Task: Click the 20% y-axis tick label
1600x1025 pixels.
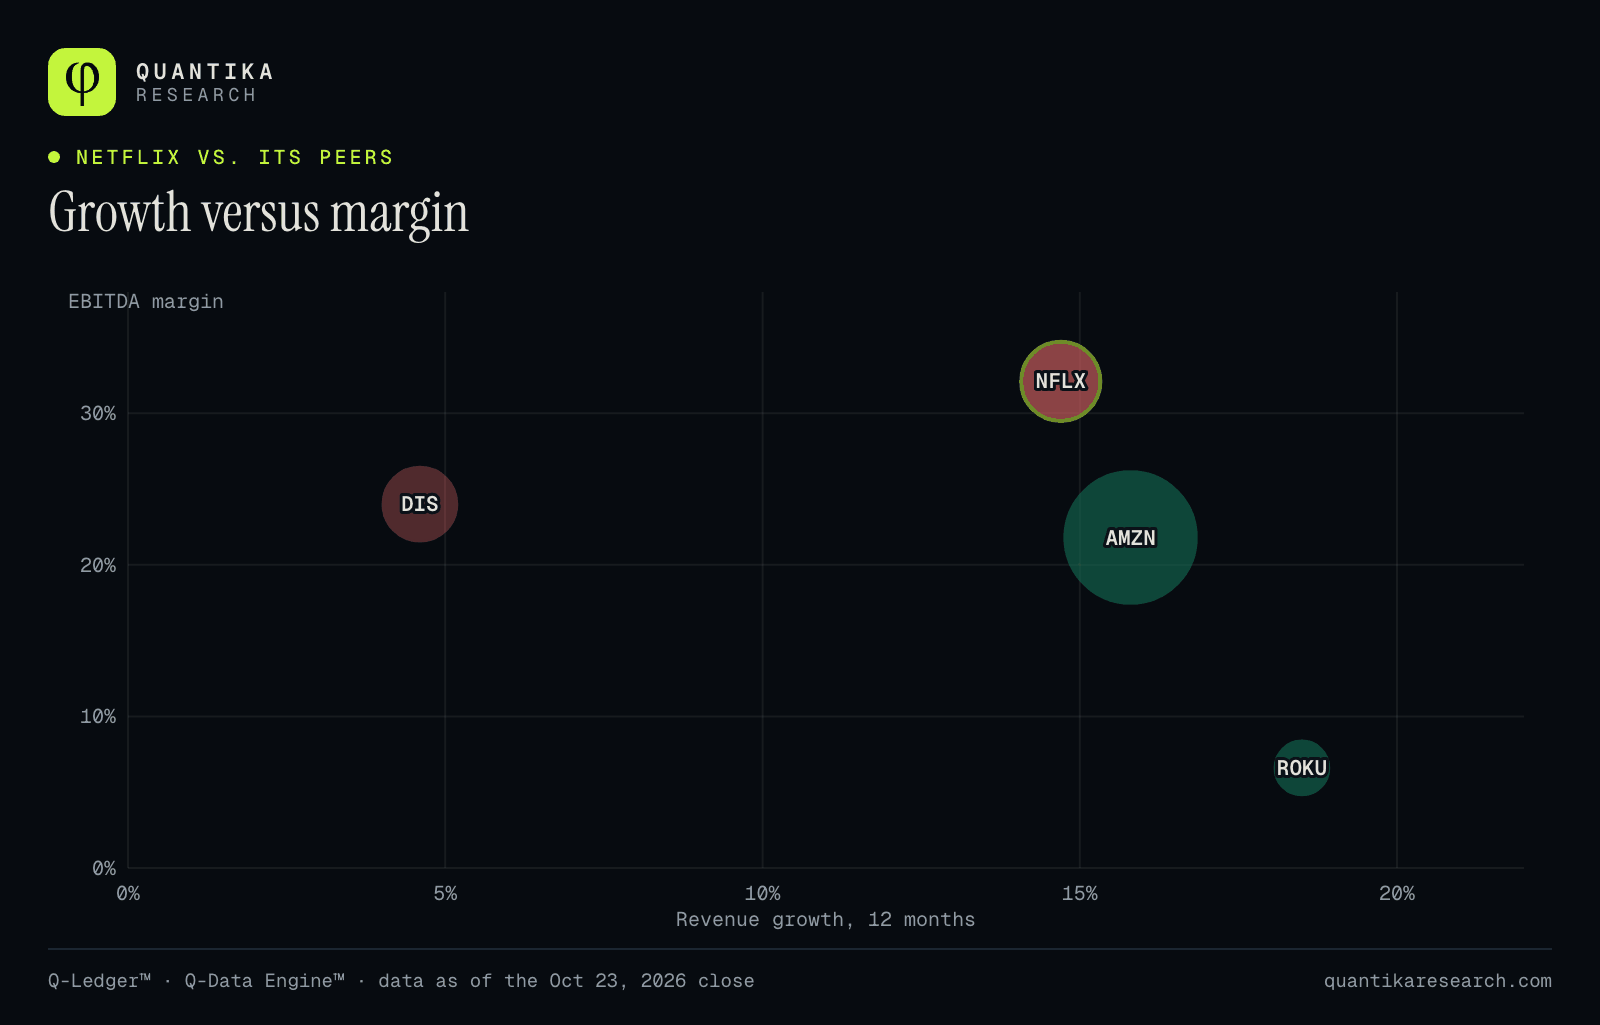Action: pos(98,565)
